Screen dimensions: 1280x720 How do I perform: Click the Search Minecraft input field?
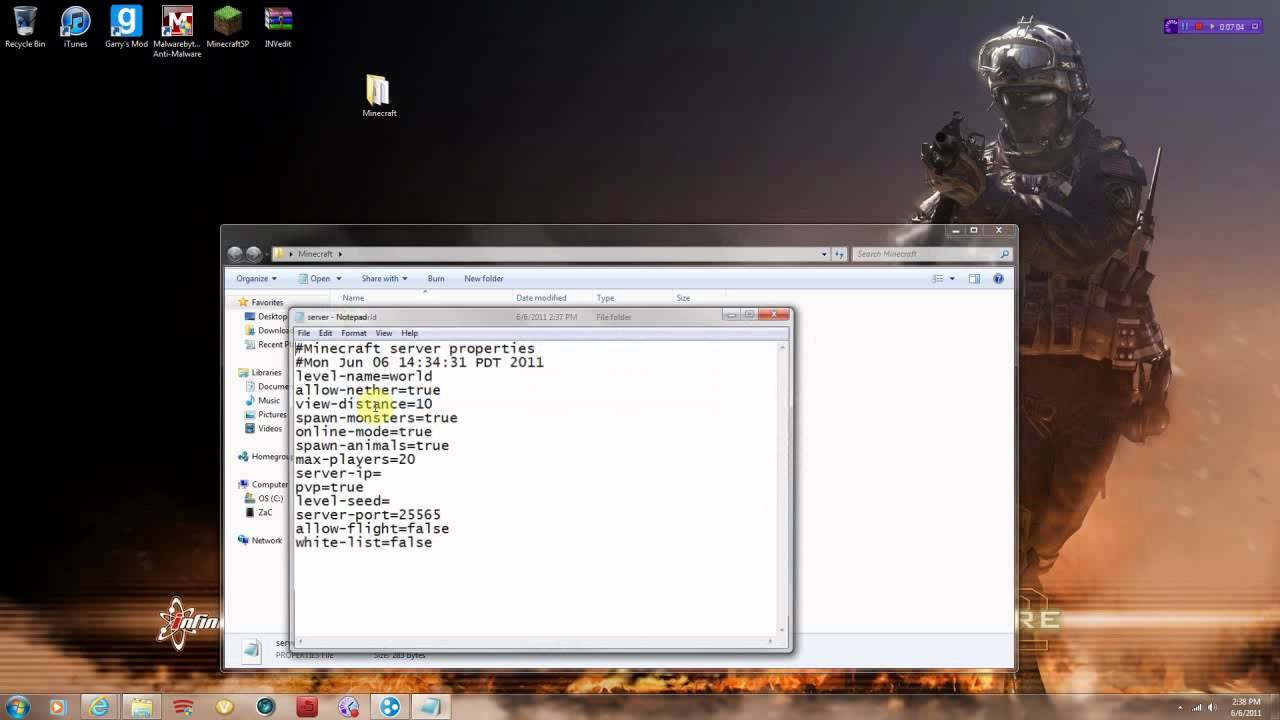pyautogui.click(x=925, y=254)
